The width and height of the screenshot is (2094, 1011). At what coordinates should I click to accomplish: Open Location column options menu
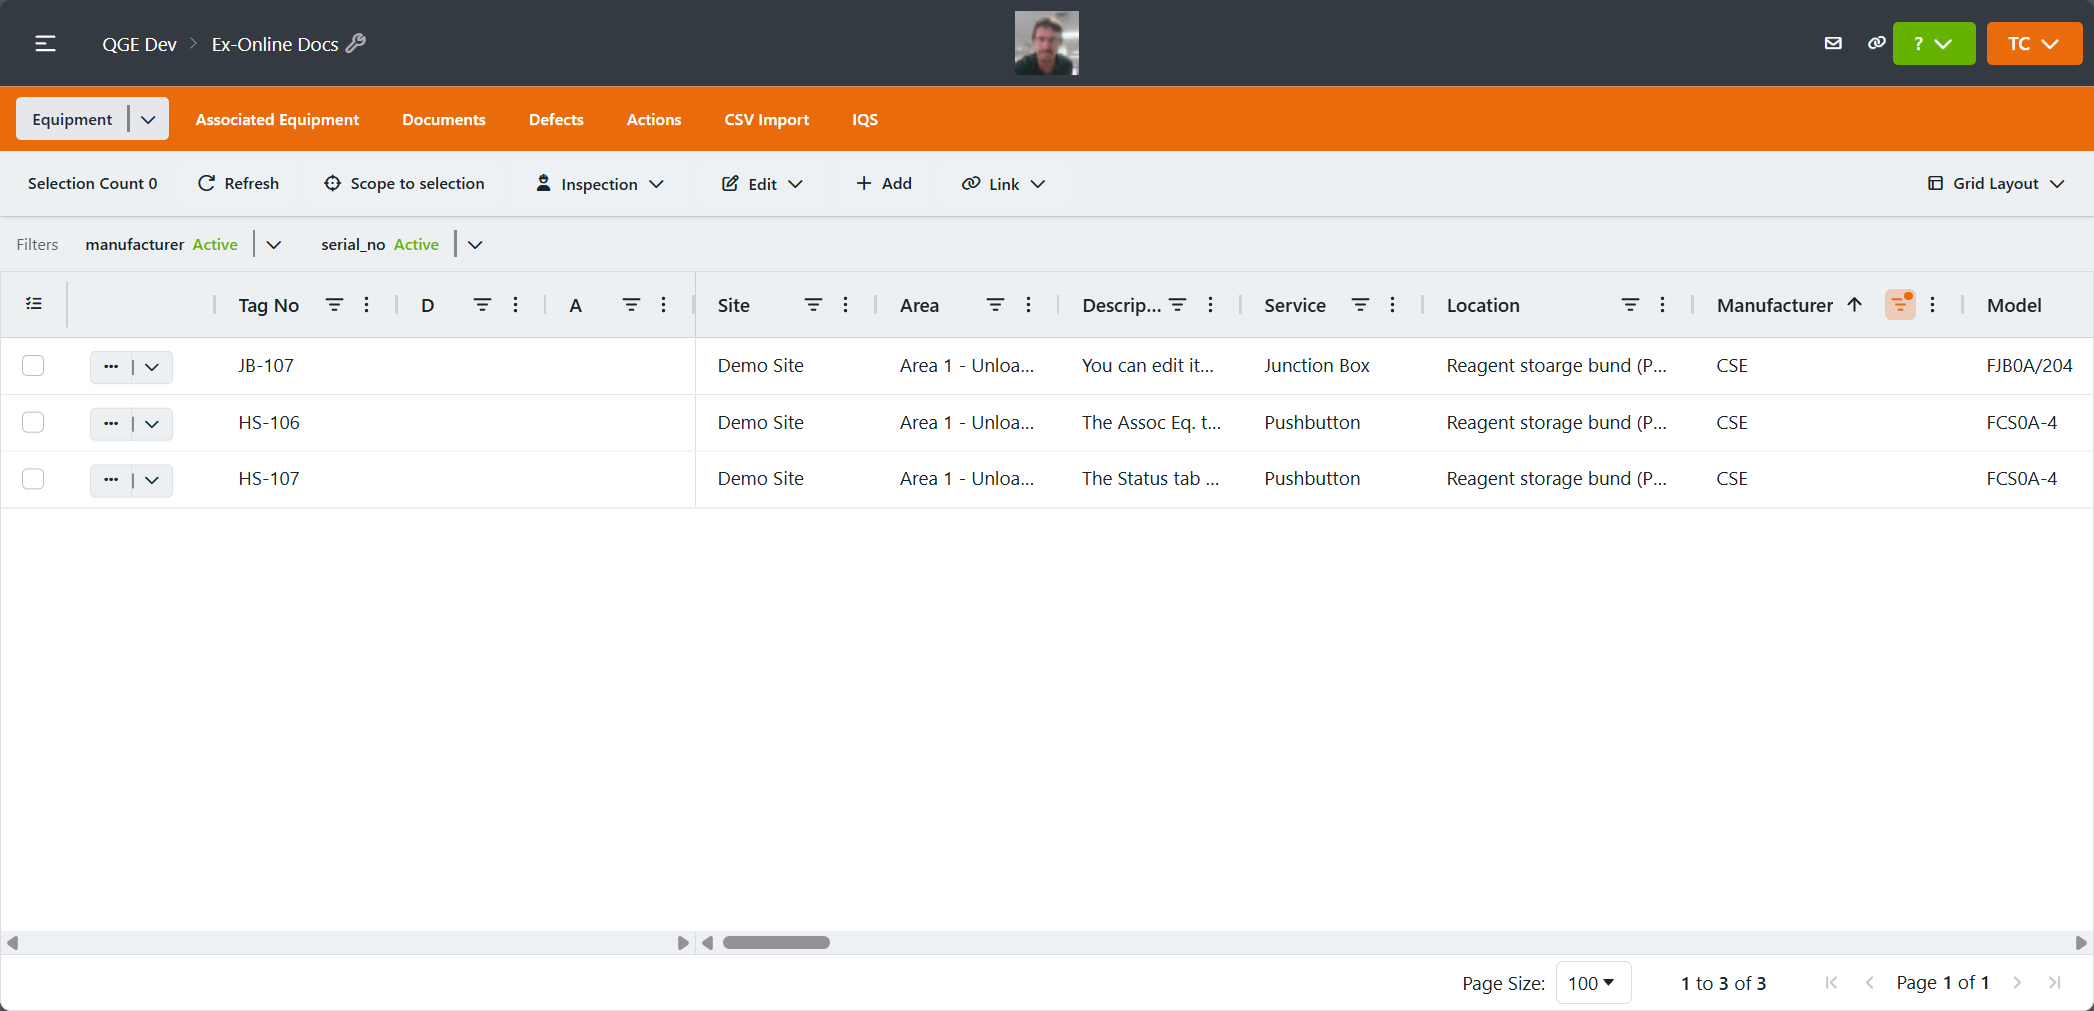(1663, 305)
